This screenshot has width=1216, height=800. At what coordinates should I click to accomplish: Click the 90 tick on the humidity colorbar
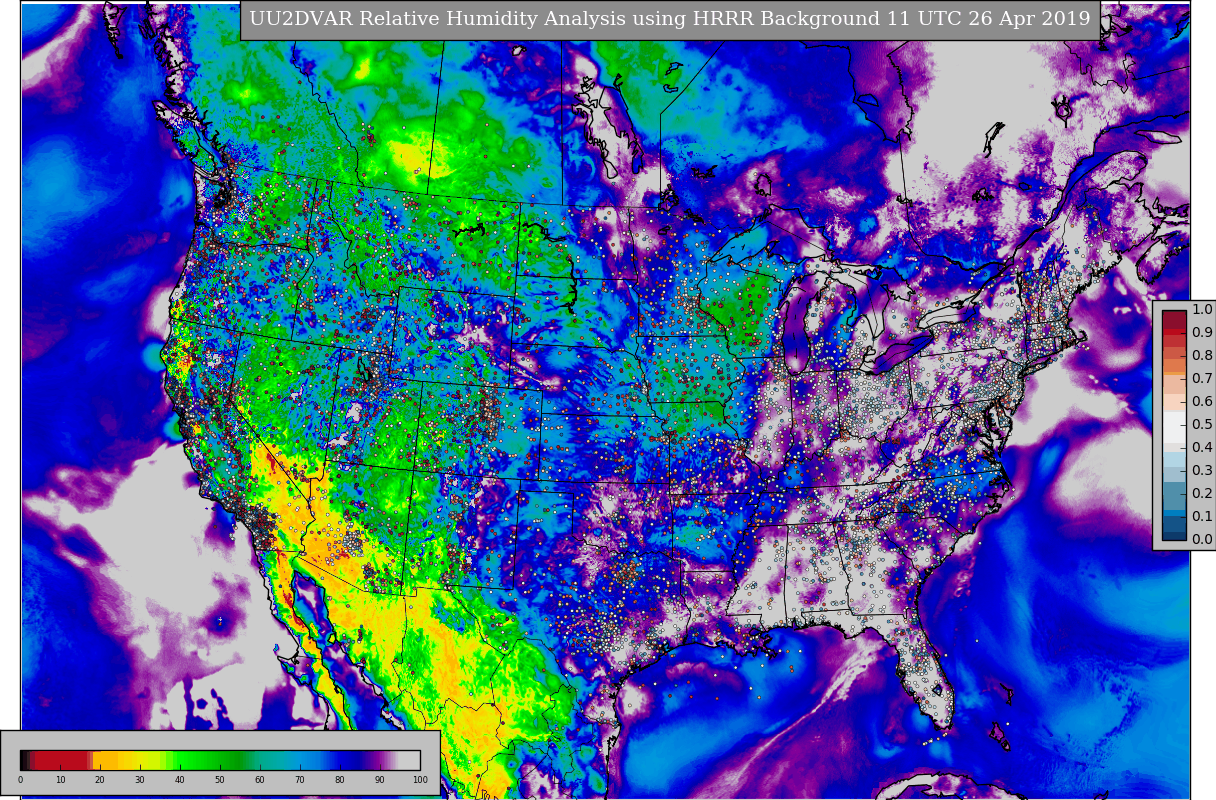380,780
